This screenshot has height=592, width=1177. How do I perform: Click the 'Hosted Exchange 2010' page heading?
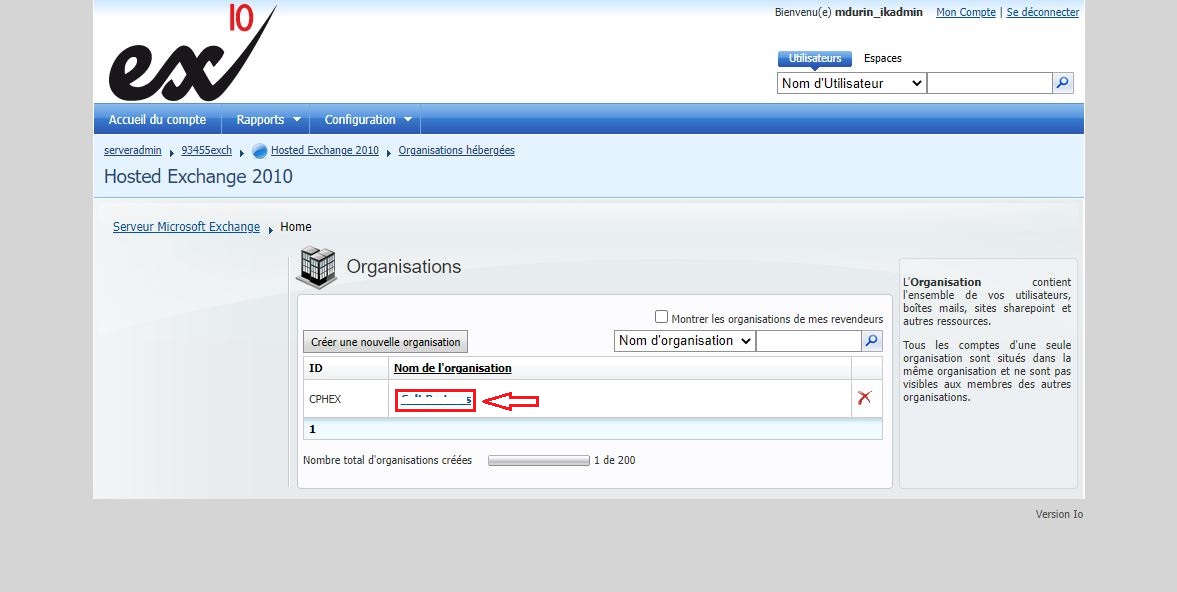[198, 176]
